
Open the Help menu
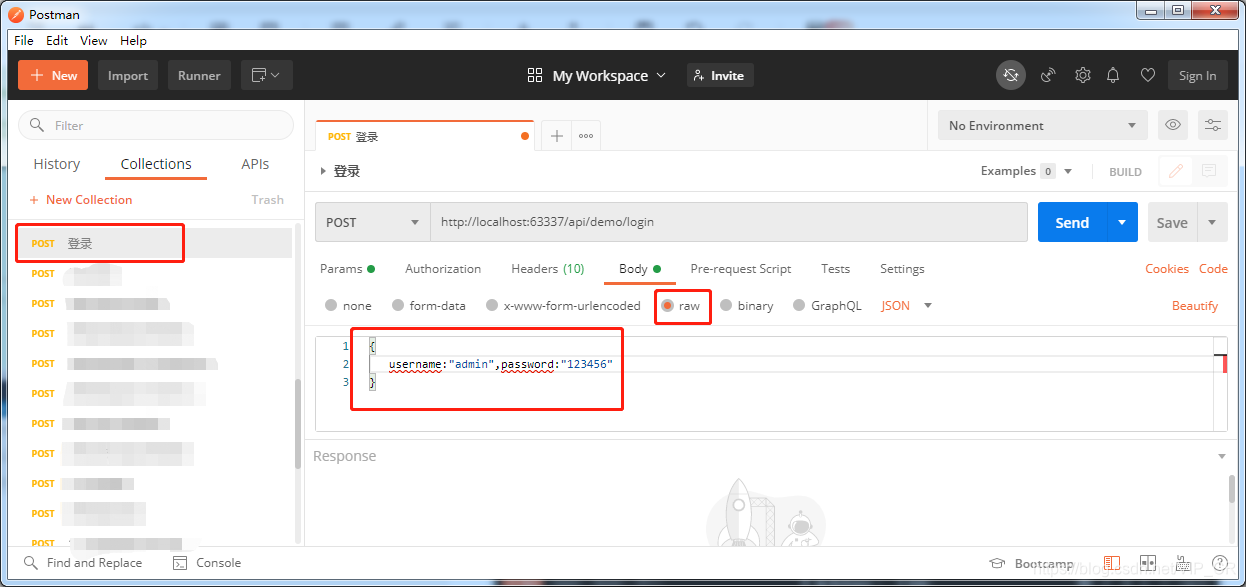(133, 41)
